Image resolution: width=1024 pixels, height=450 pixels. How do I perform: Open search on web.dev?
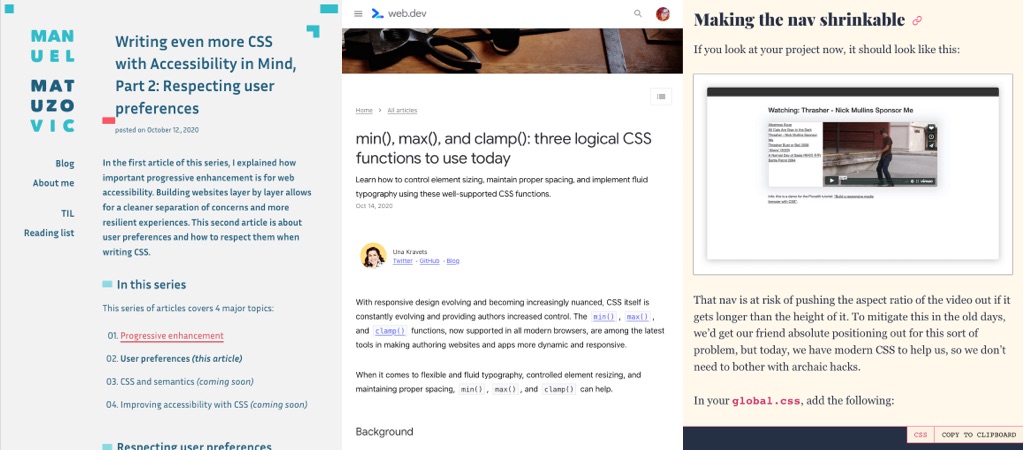tap(638, 14)
